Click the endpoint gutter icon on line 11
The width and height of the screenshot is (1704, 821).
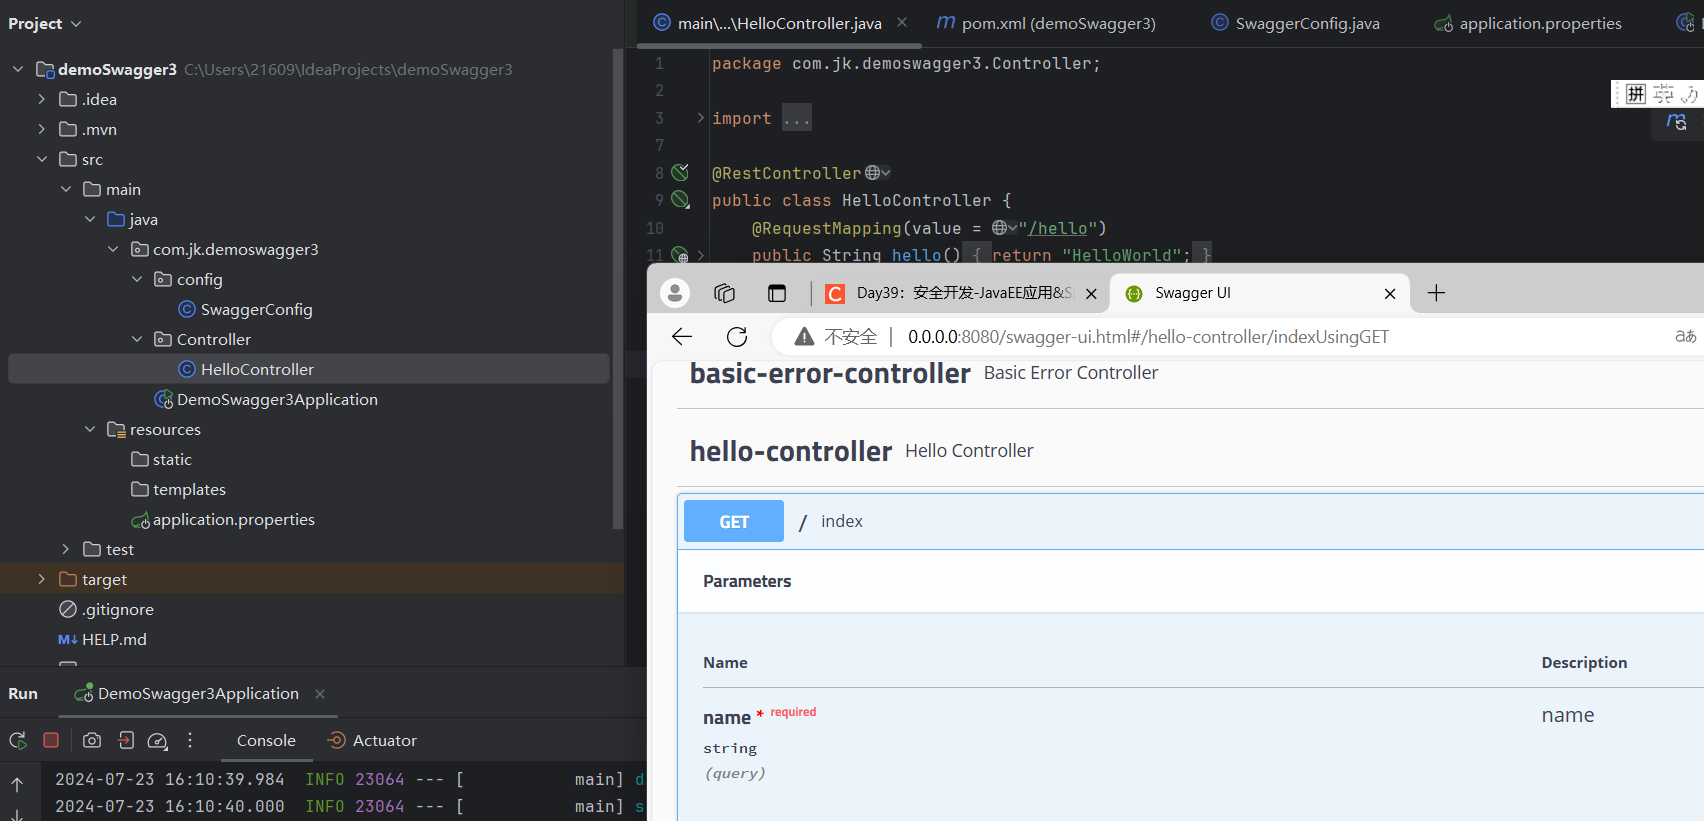(680, 255)
